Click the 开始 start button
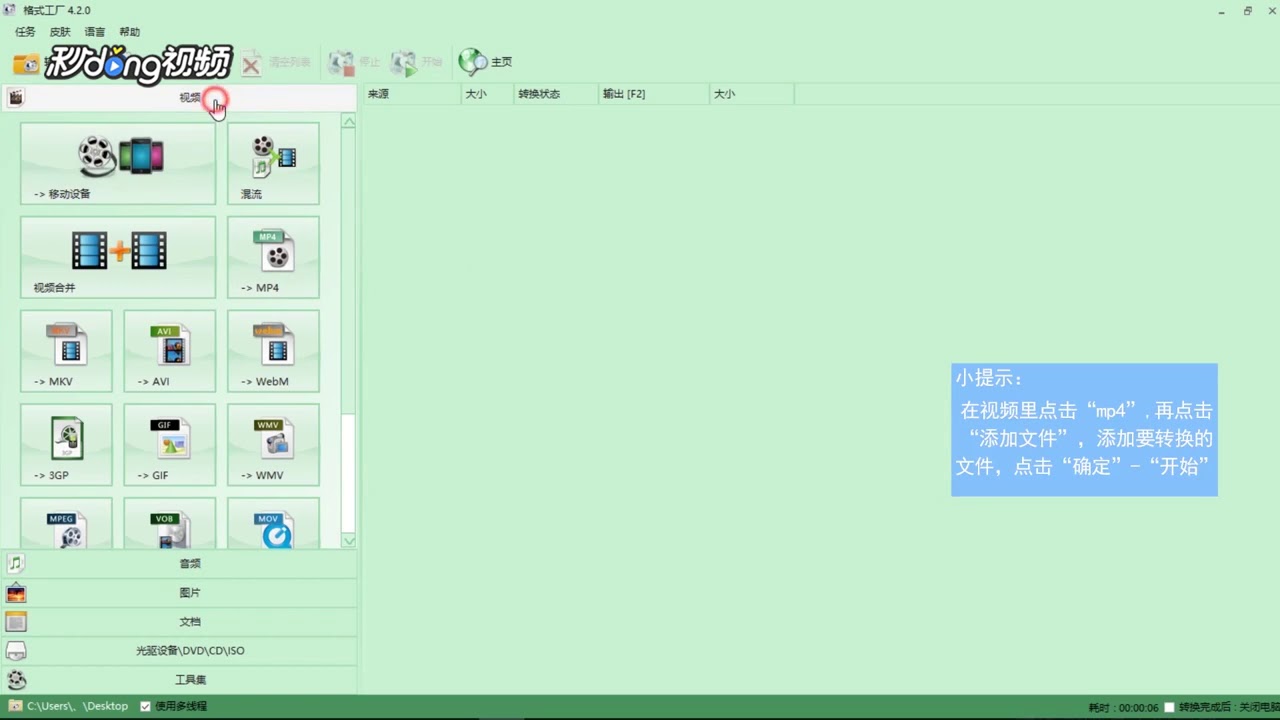Viewport: 1280px width, 720px height. pos(417,62)
